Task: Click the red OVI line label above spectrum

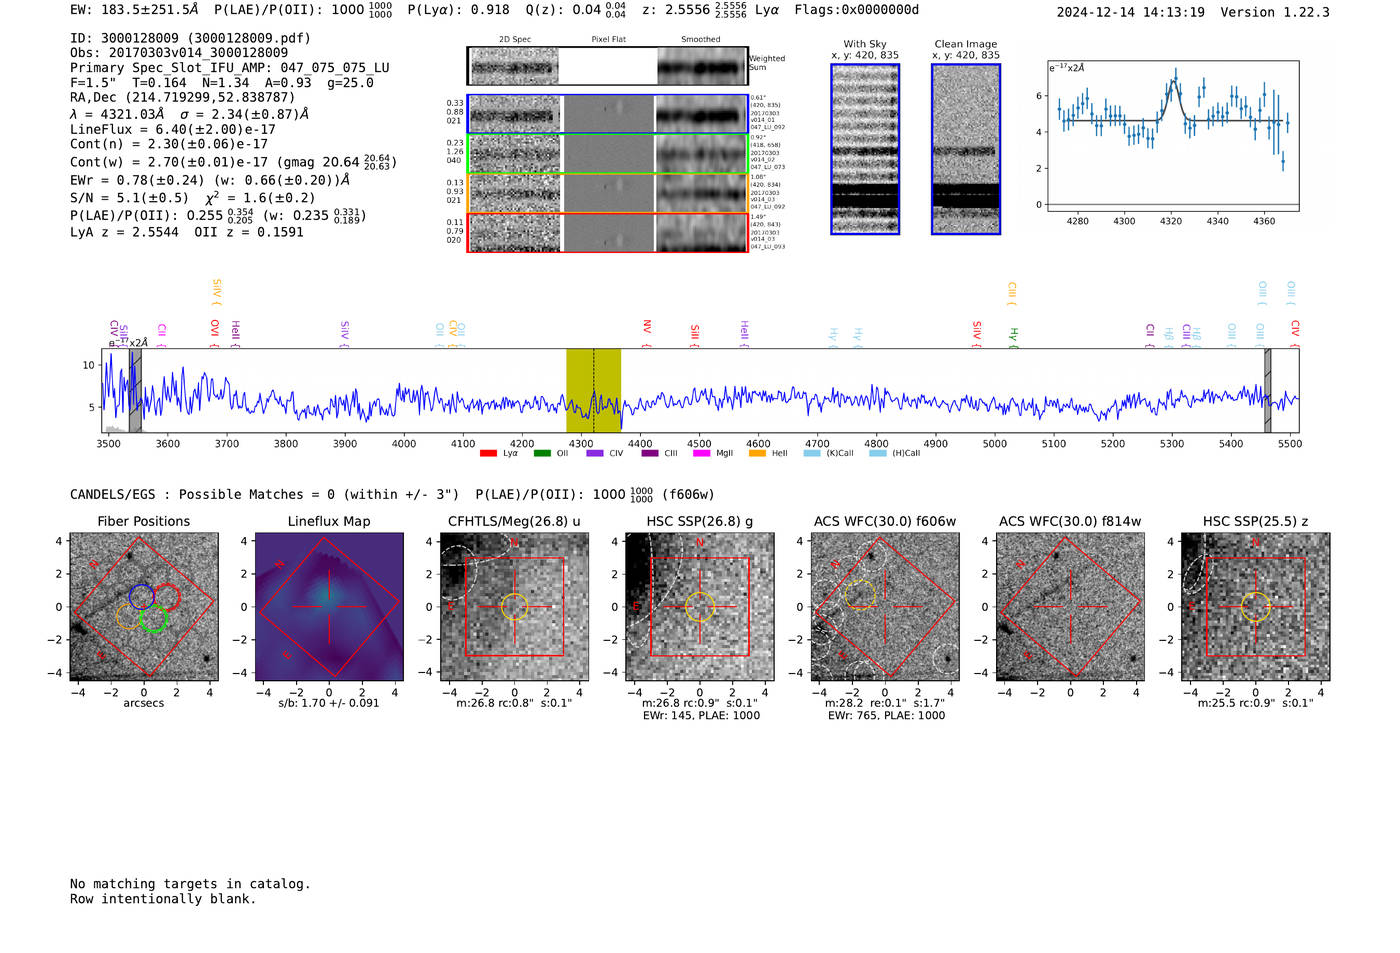Action: click(x=215, y=331)
